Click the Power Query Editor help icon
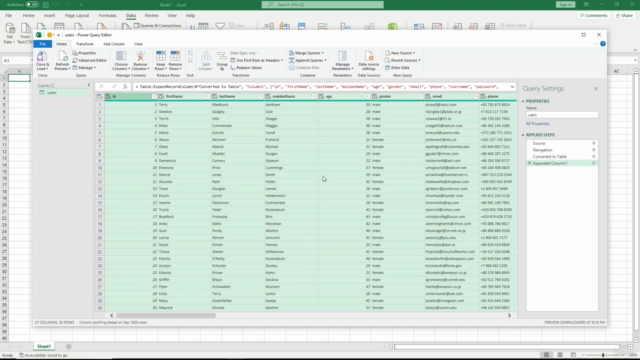 click(603, 44)
